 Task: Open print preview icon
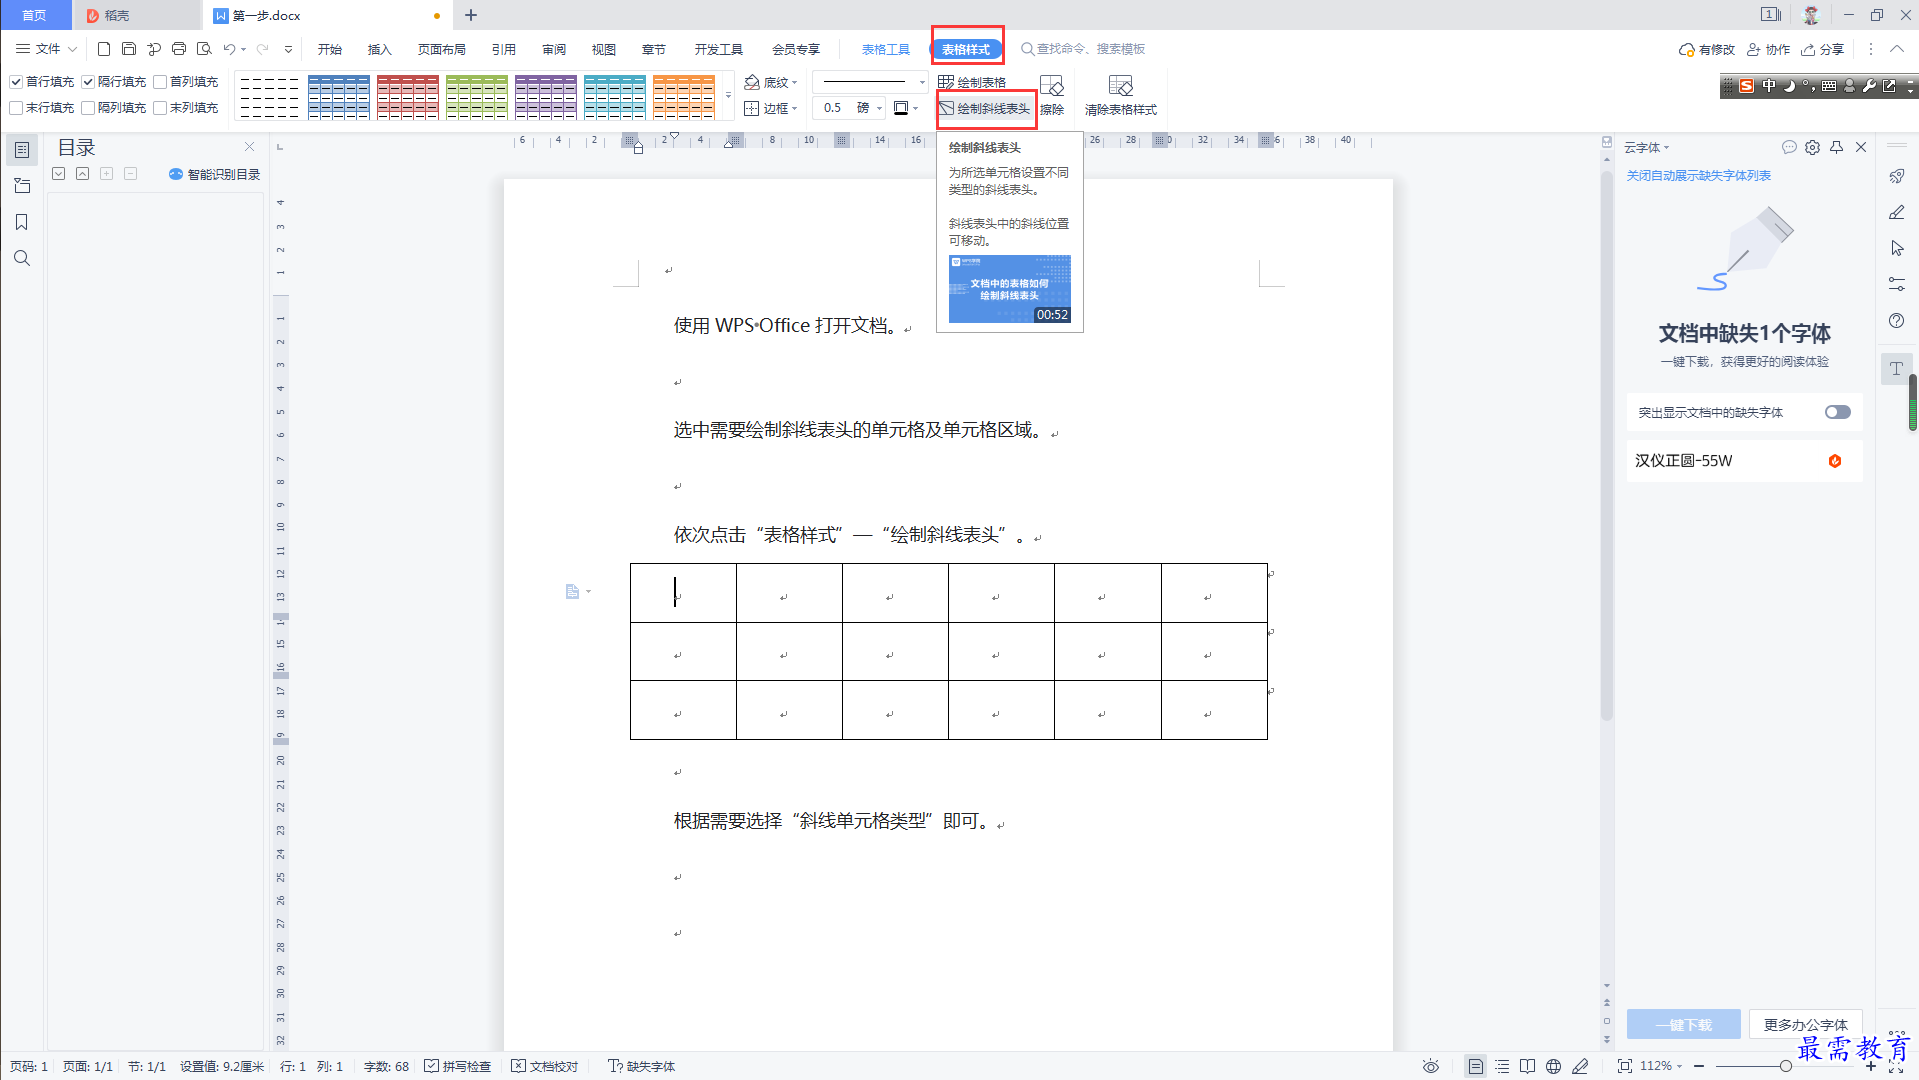[x=204, y=48]
